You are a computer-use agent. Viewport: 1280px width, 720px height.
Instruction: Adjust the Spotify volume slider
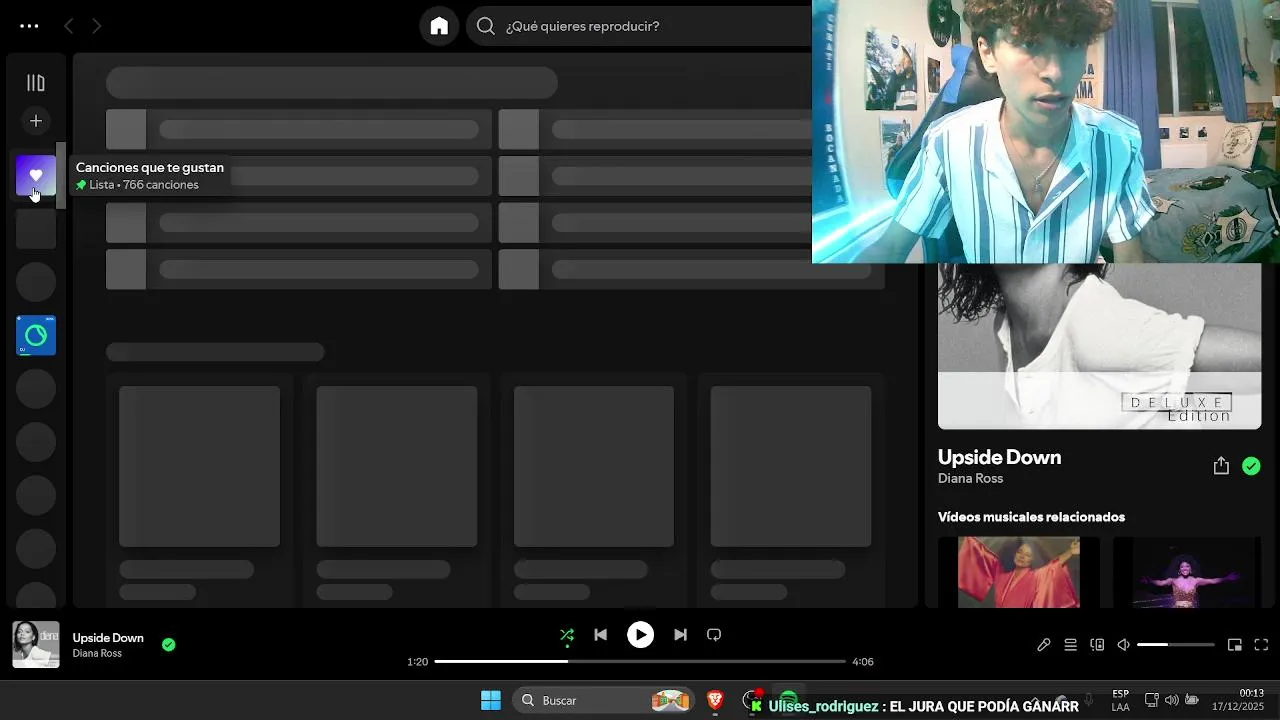click(1176, 645)
